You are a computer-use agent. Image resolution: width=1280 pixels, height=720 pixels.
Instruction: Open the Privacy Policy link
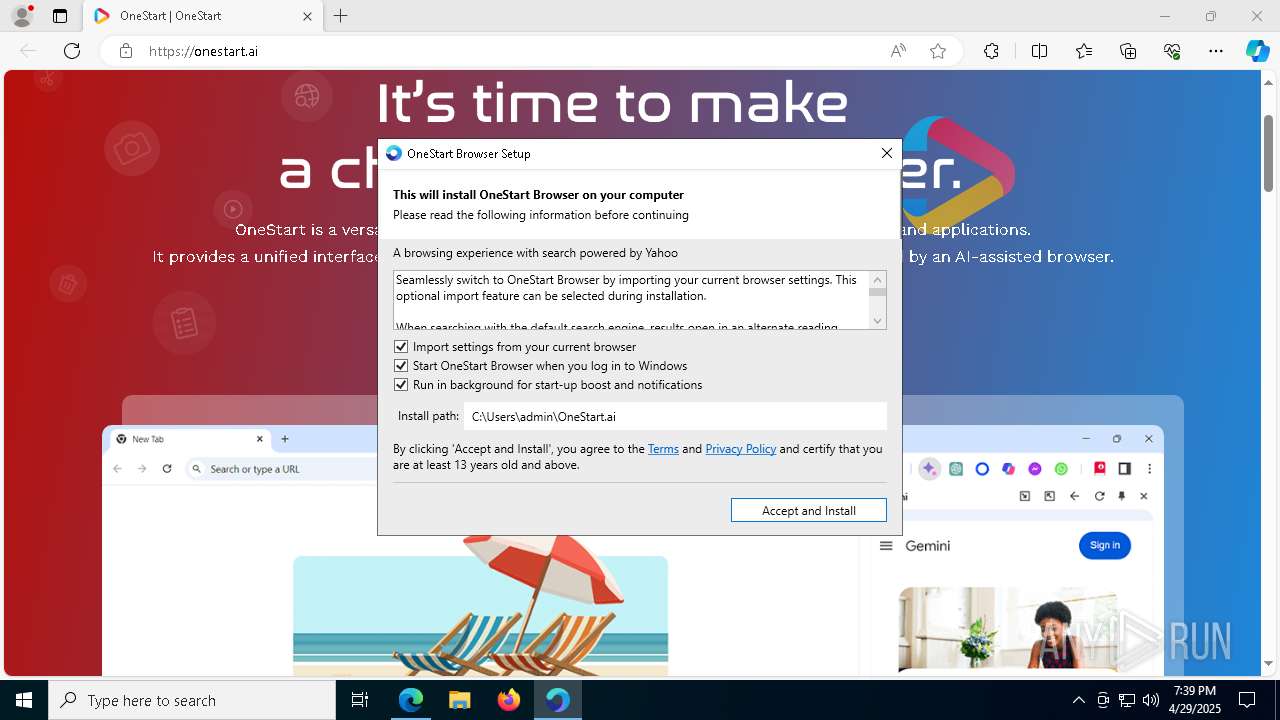(741, 449)
